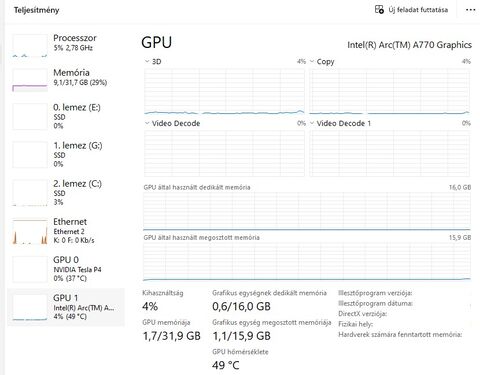The width and height of the screenshot is (480, 375).
Task: Open the 0. lemez (E:) entry
Action: (66, 116)
